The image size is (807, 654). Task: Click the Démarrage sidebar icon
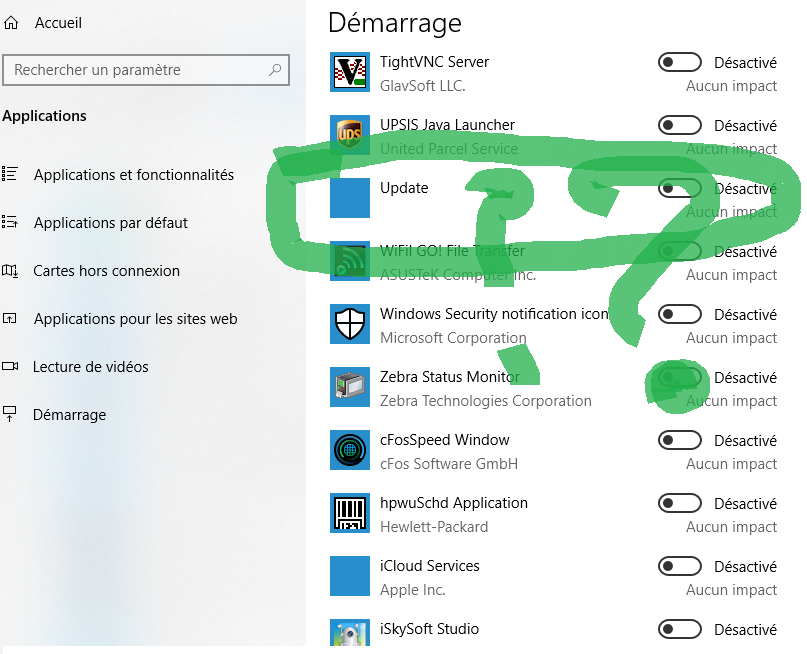coord(10,414)
